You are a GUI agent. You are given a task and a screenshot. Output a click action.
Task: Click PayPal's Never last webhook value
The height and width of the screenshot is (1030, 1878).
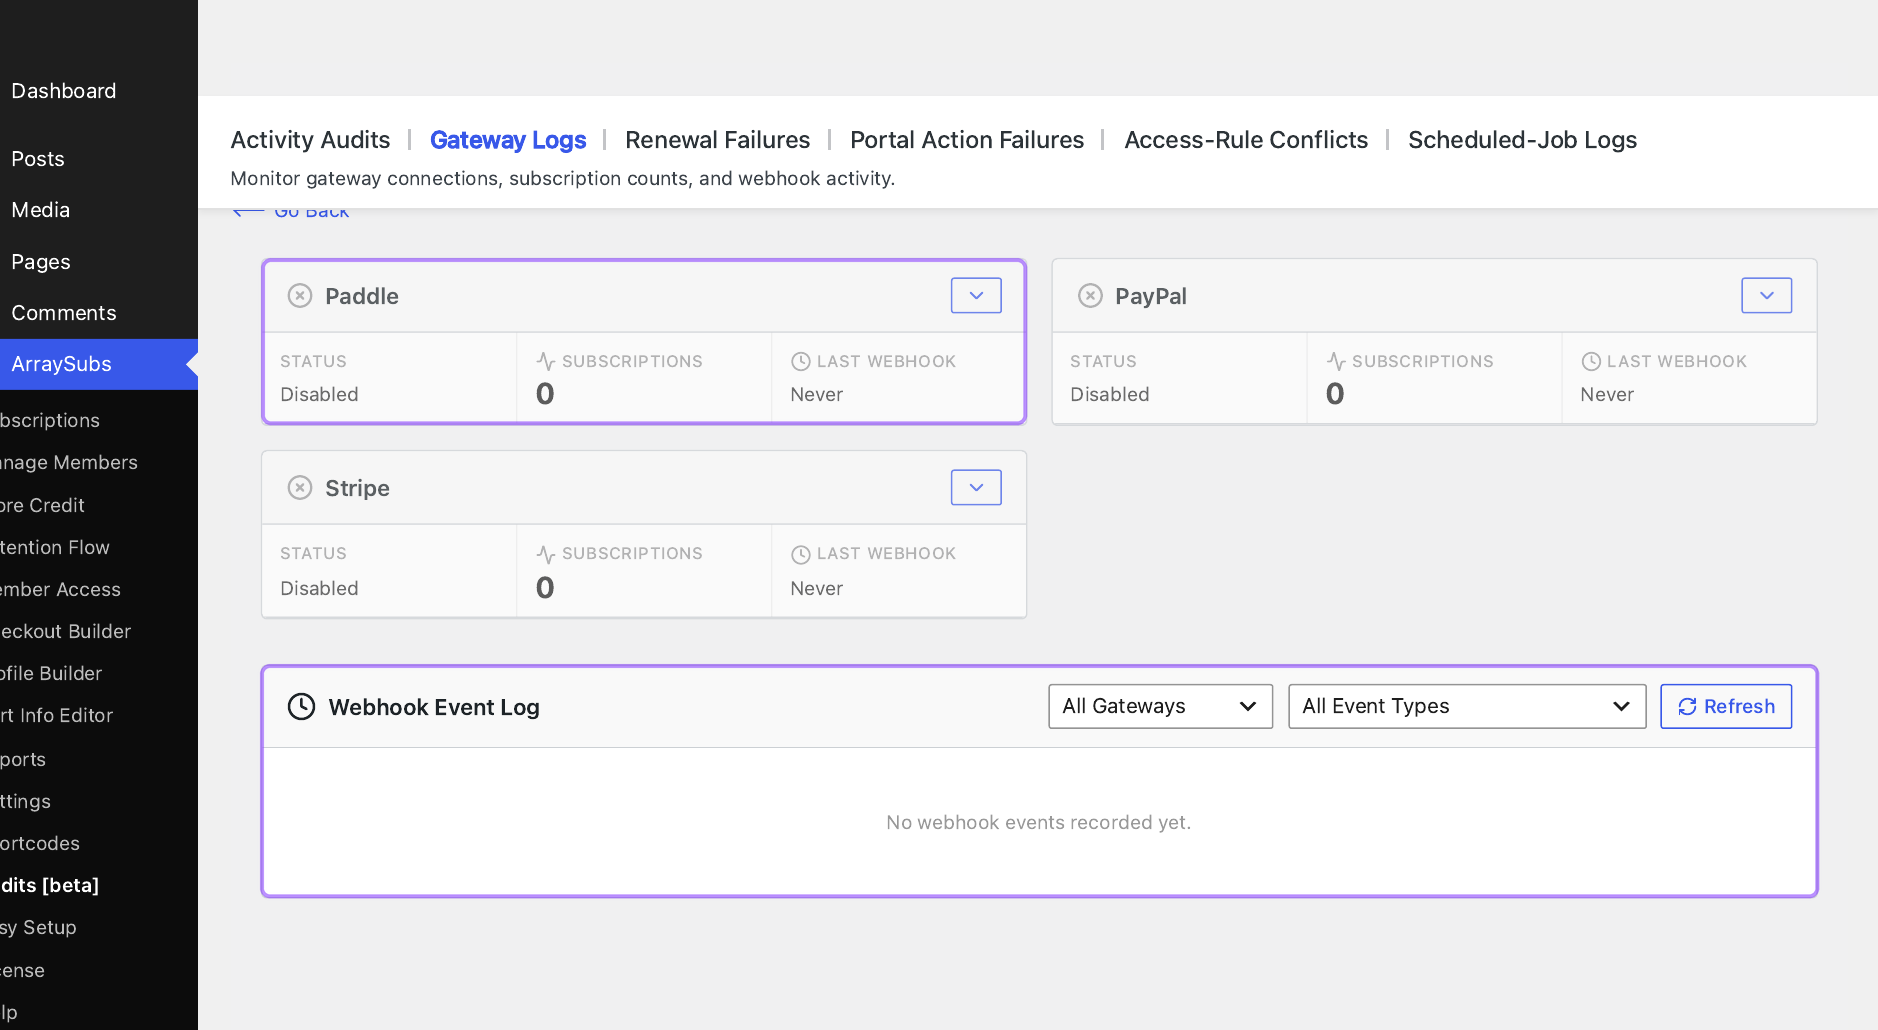pos(1606,394)
